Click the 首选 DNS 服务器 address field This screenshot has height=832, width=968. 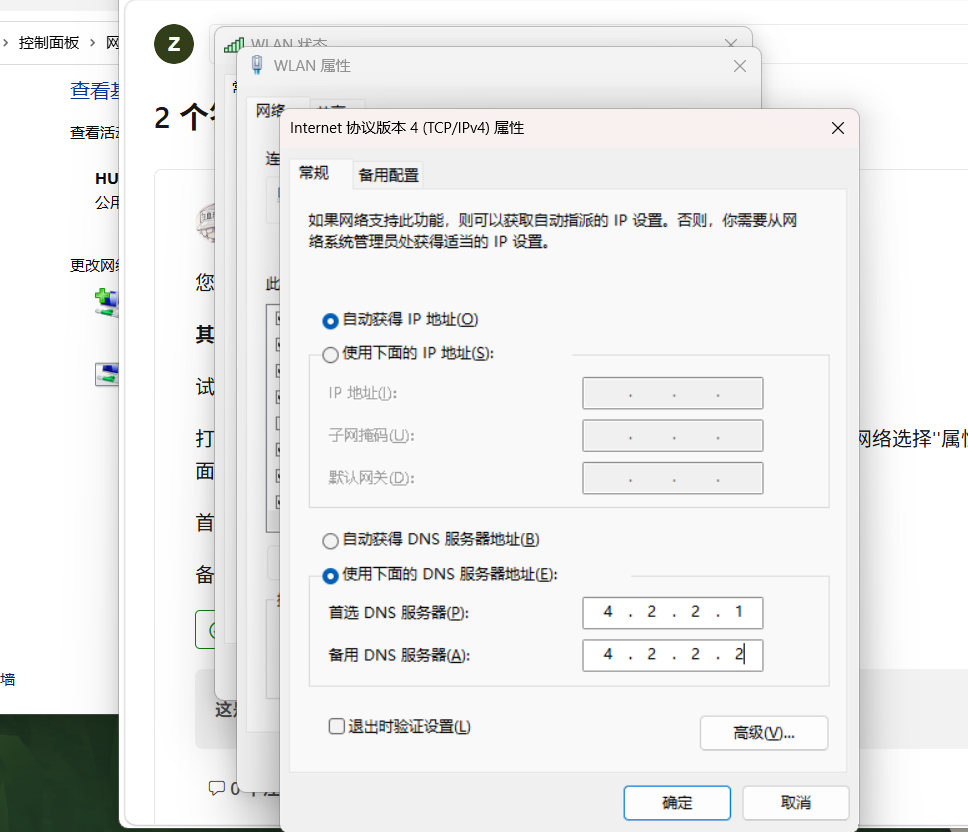(672, 612)
